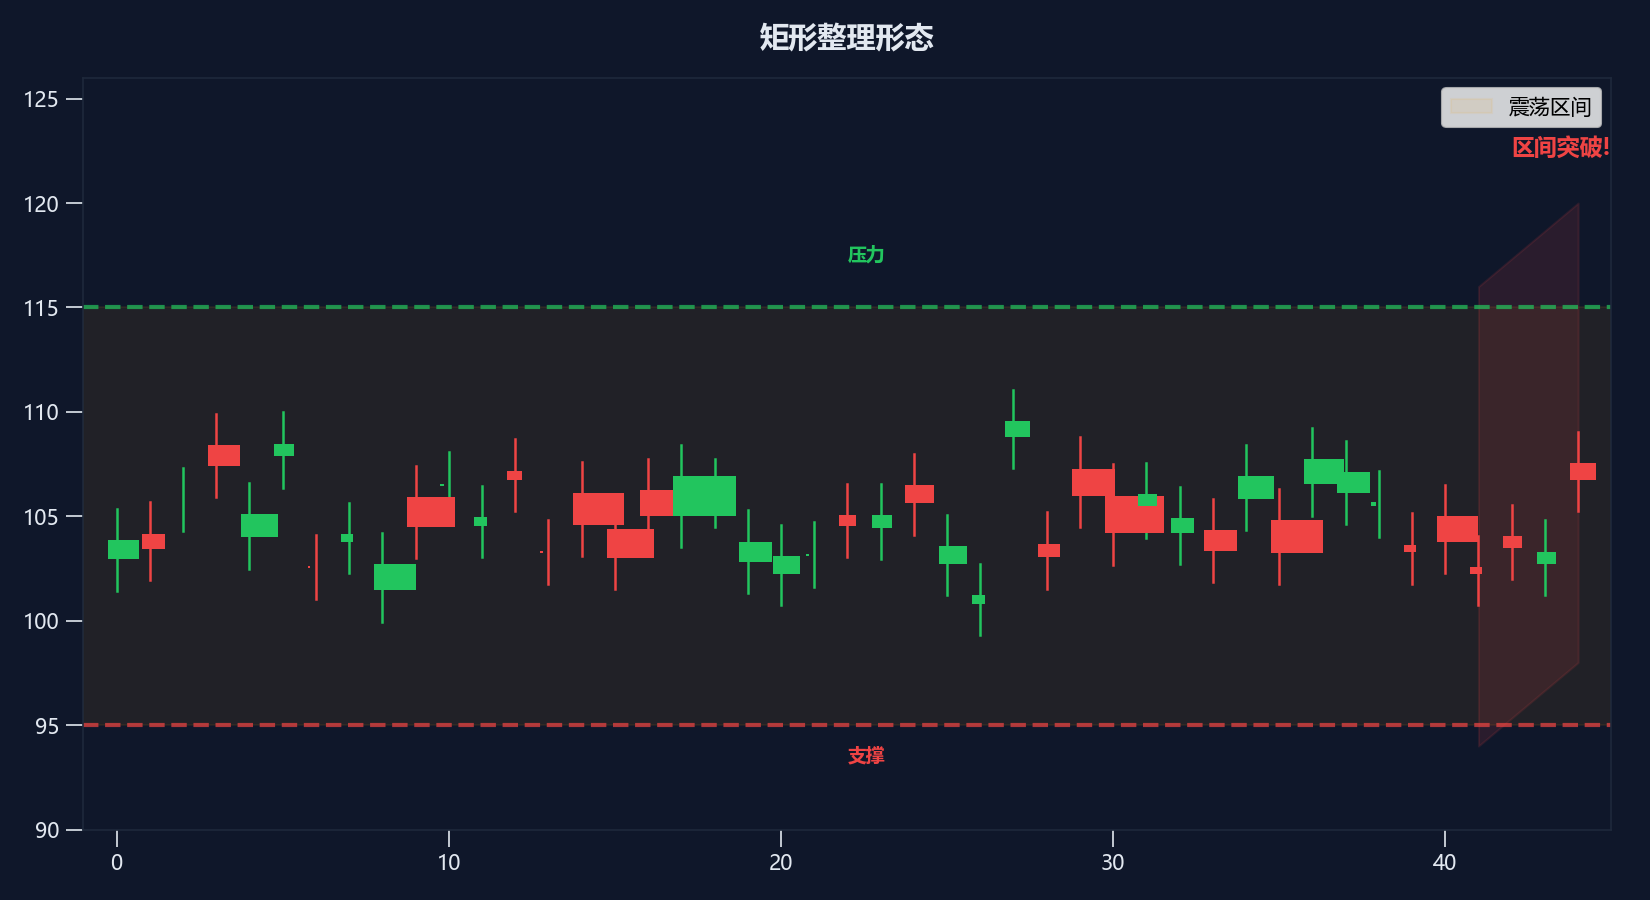Select the 30 x-axis tick label
Screen dimensions: 1650x900
click(1113, 862)
